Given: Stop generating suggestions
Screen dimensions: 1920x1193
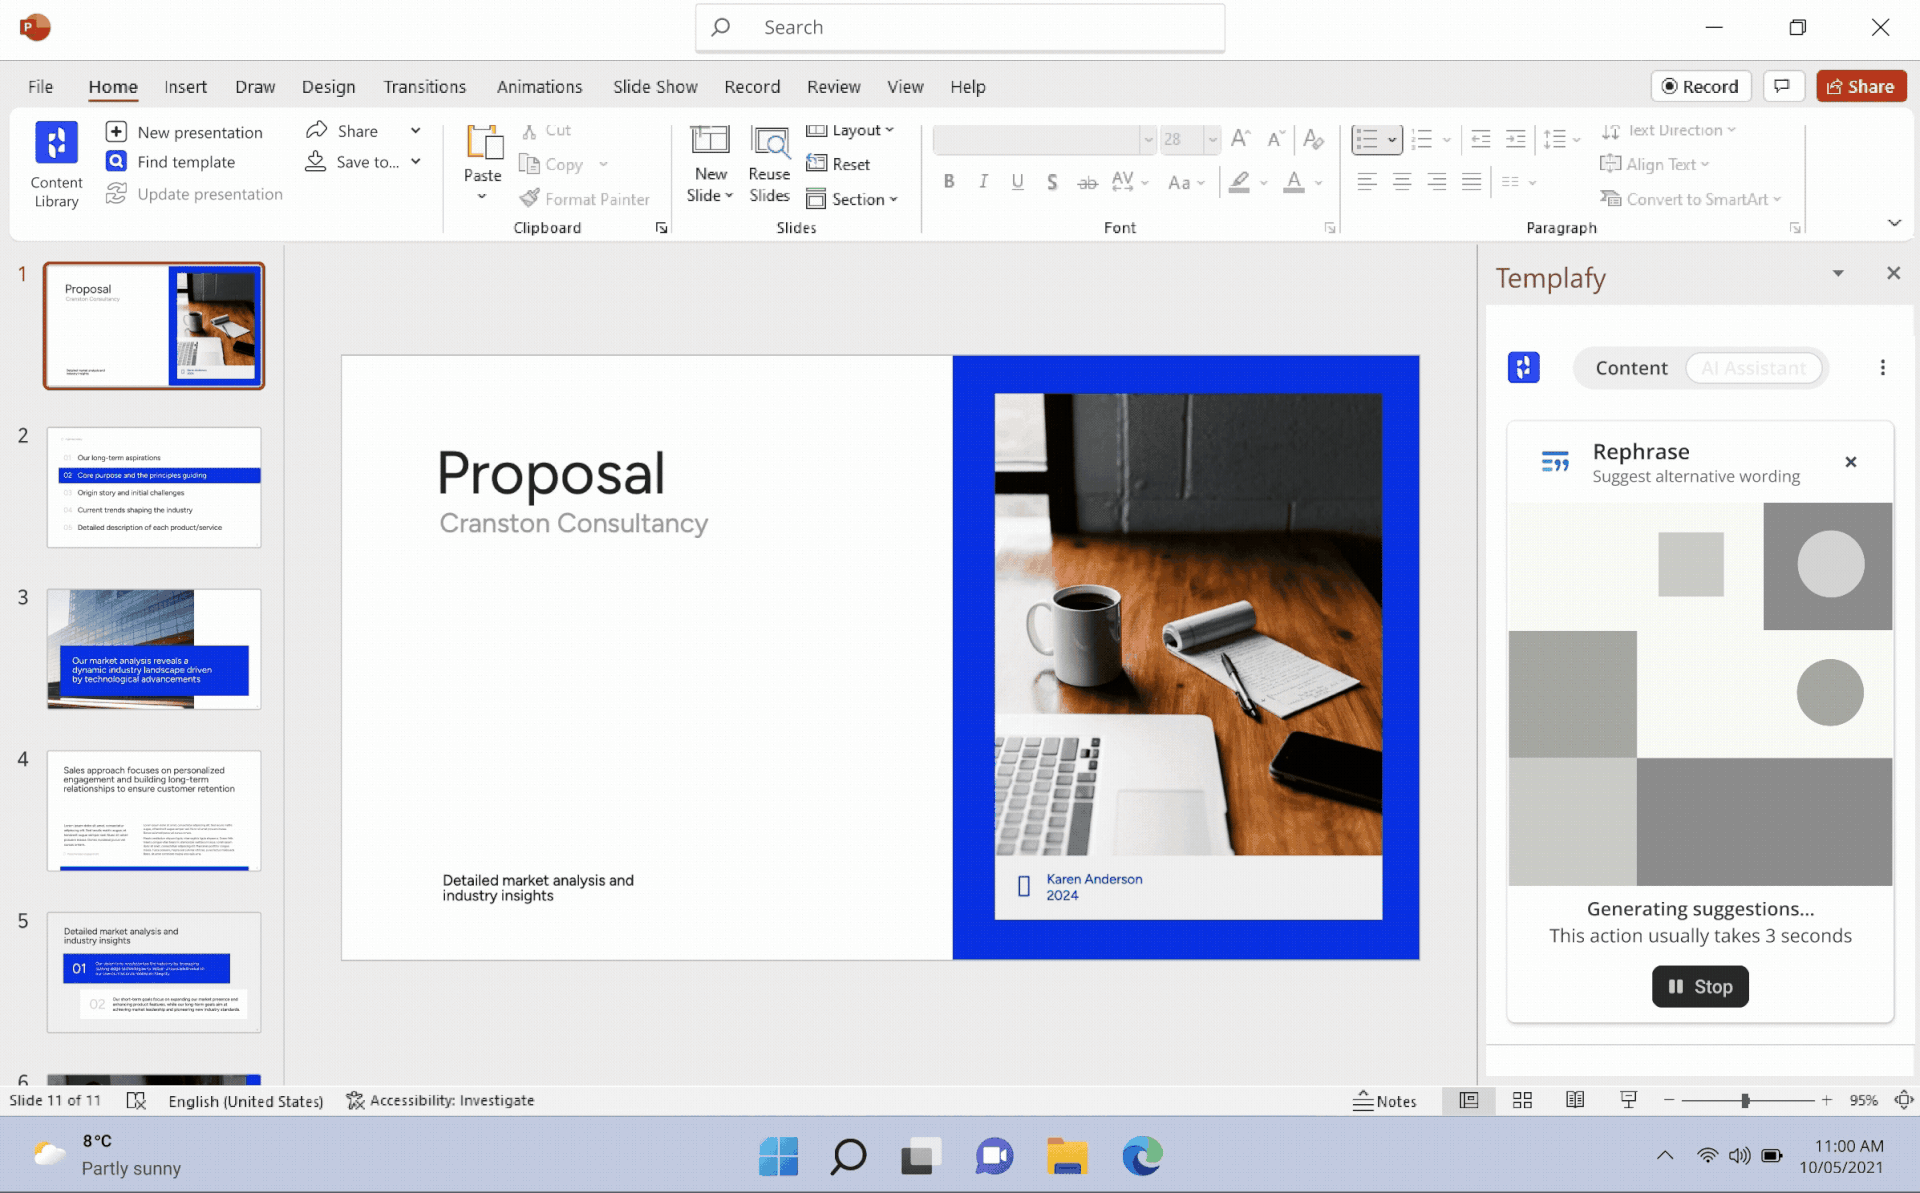Looking at the screenshot, I should [x=1699, y=986].
